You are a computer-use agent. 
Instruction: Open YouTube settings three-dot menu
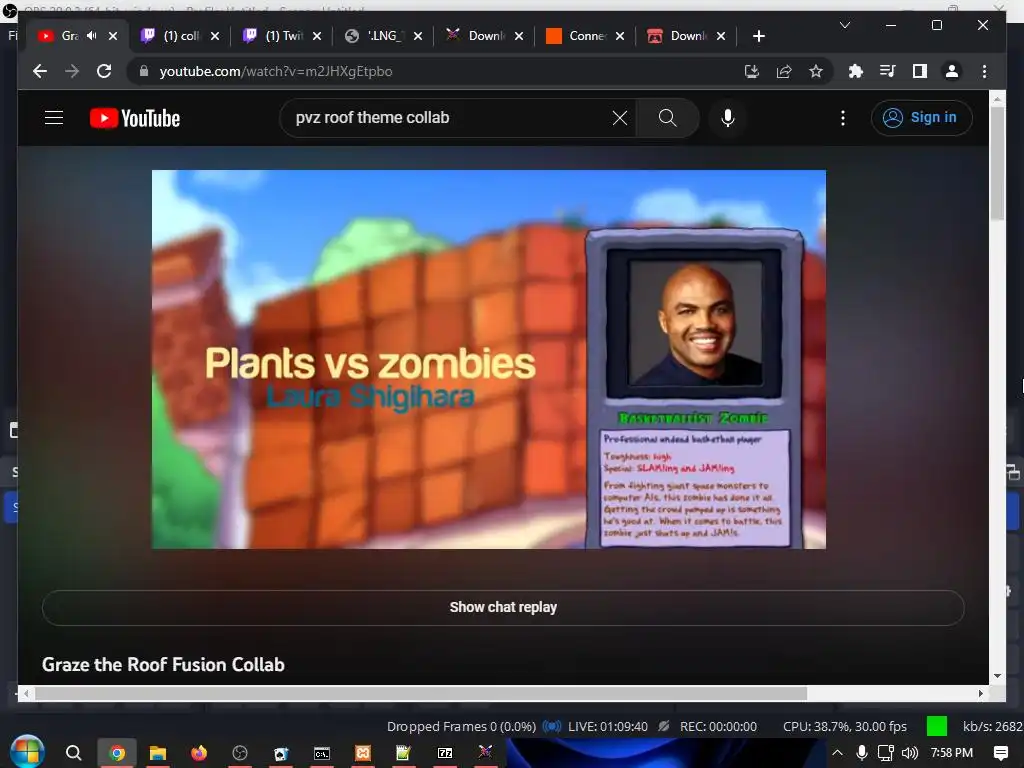tap(842, 118)
